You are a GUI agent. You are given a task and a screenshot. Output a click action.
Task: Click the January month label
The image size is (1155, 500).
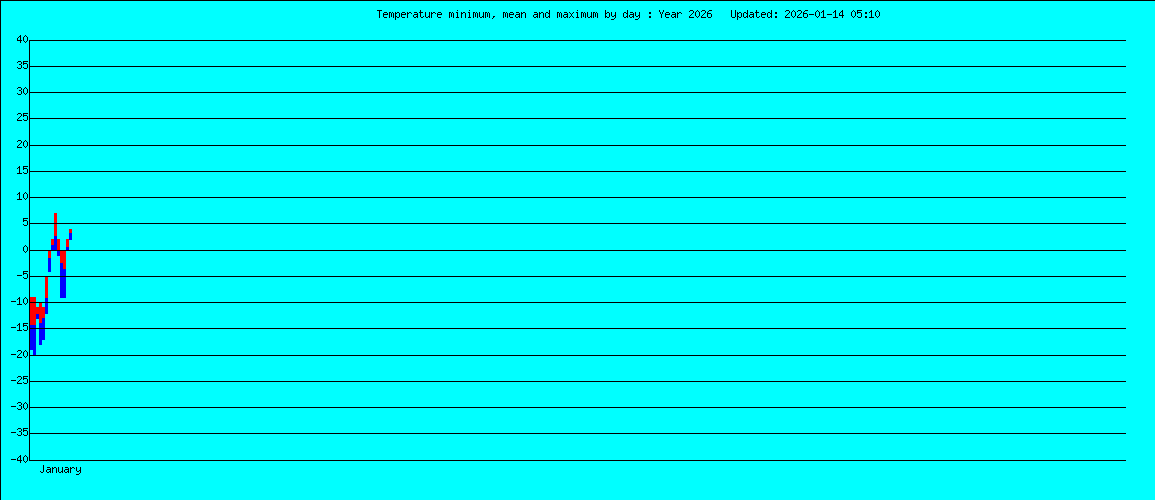[60, 469]
